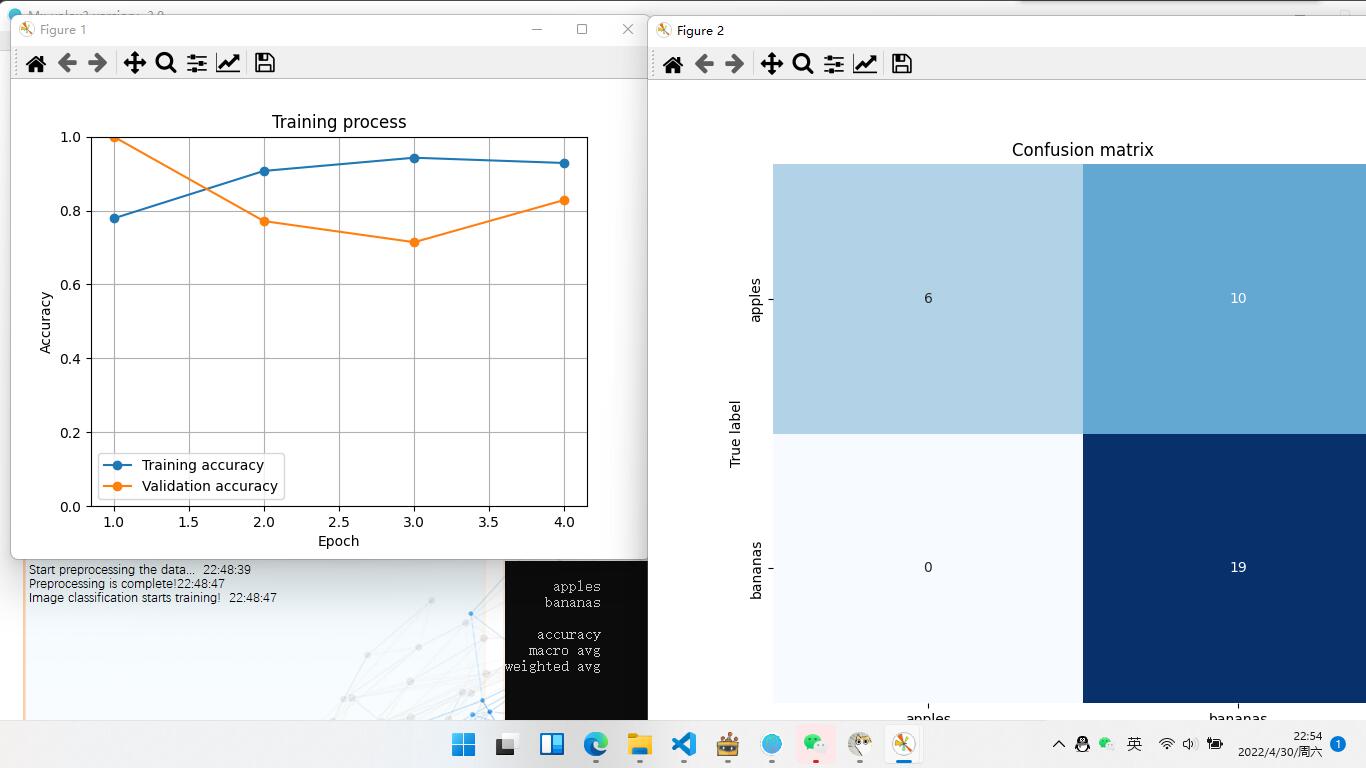Viewport: 1366px width, 768px height.
Task: Switch to Visual Studio Code in taskbar
Action: 684,744
